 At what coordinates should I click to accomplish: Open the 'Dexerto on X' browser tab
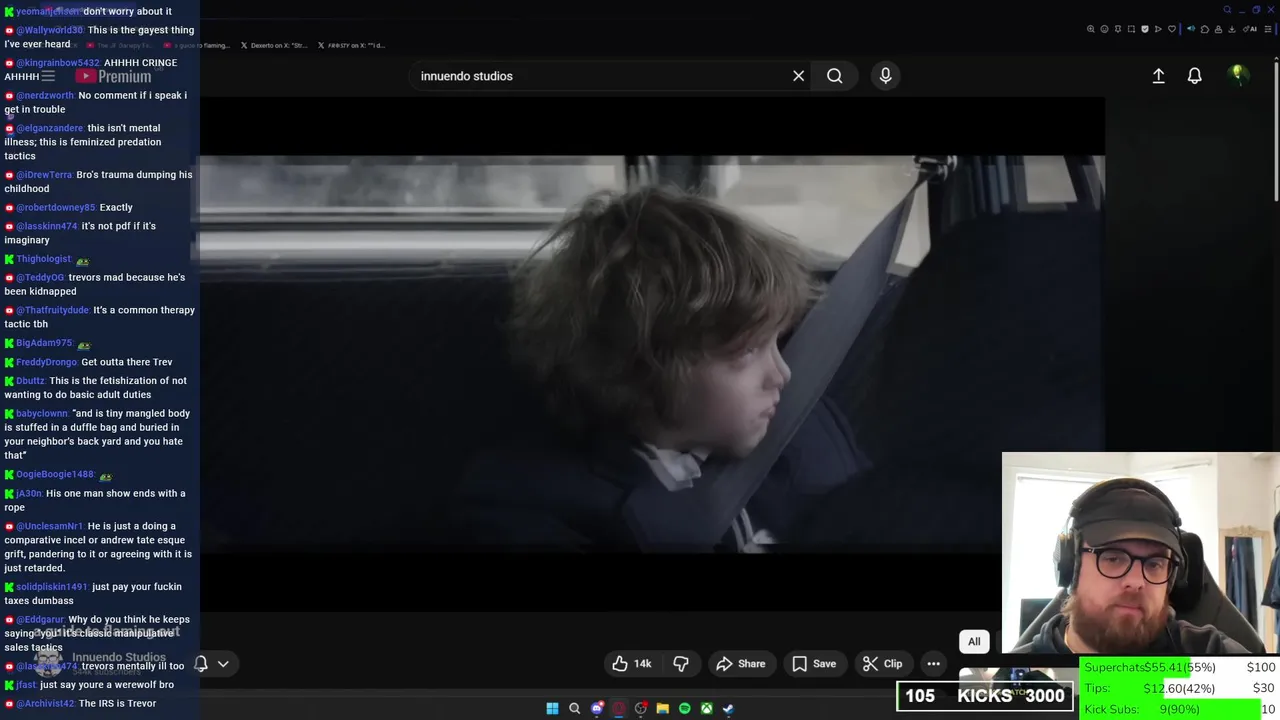click(x=273, y=45)
